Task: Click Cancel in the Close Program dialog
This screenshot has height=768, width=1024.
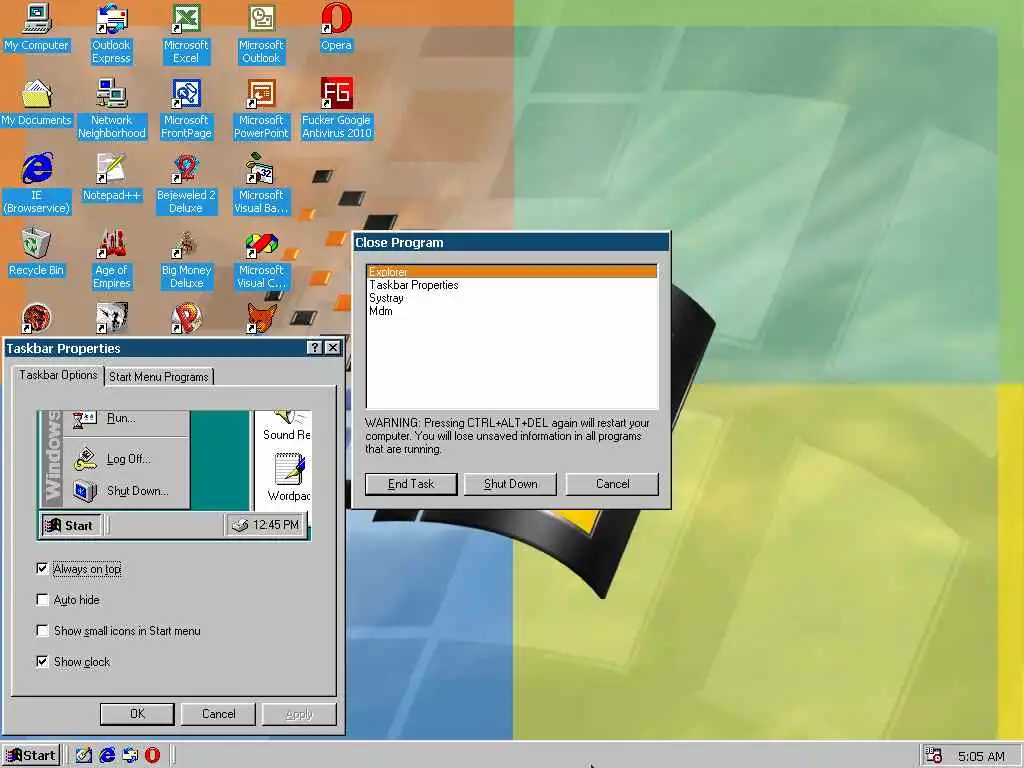Action: click(613, 484)
